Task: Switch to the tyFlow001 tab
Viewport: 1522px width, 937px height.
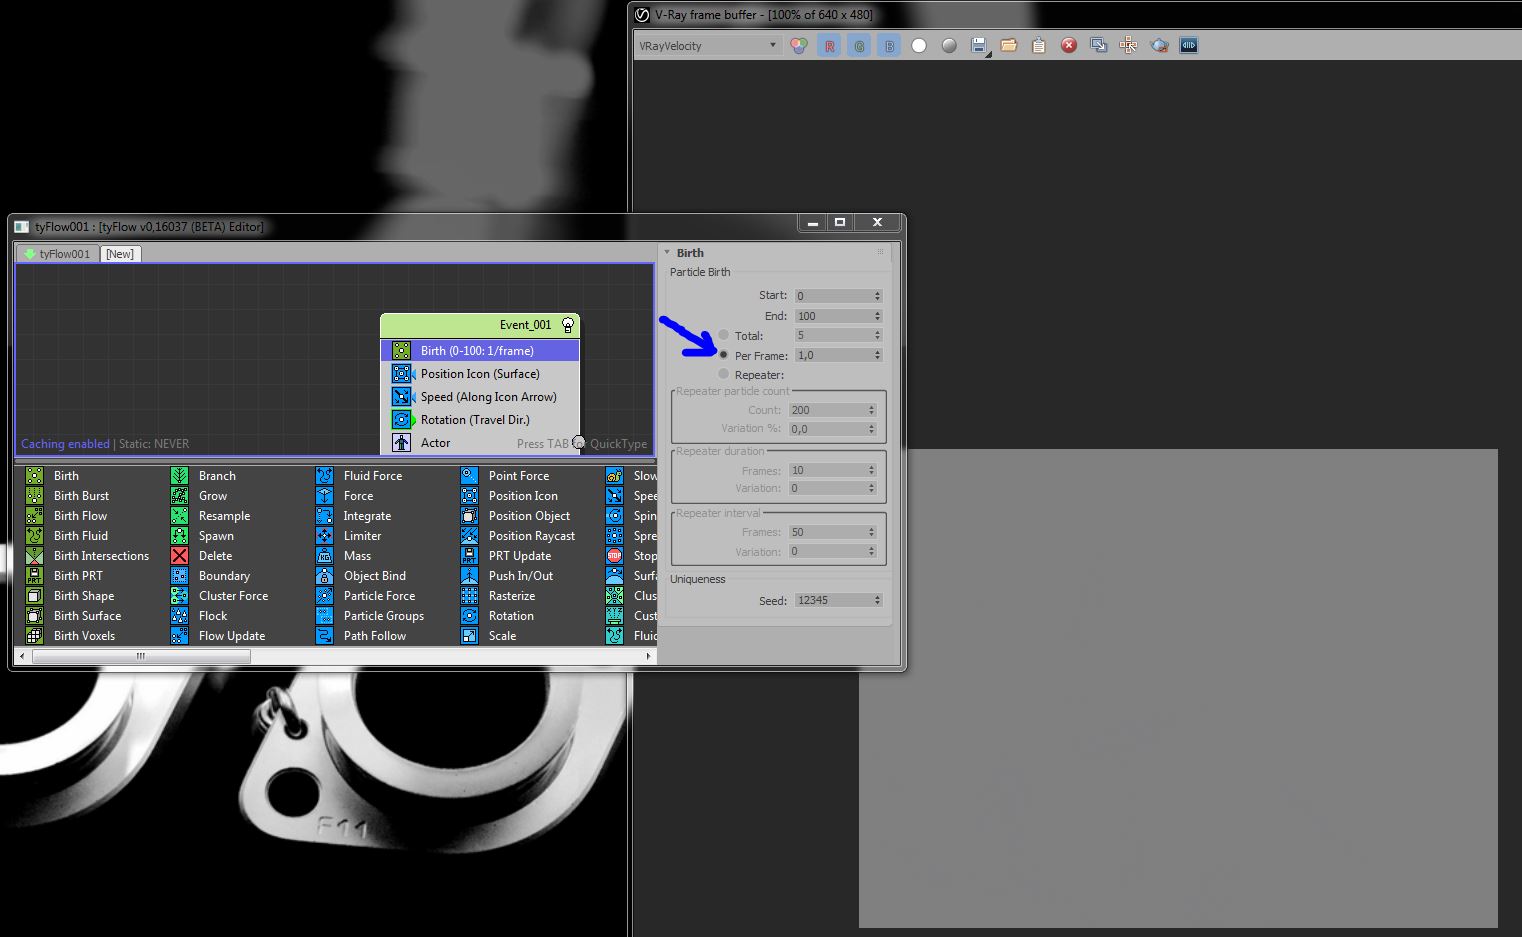Action: coord(57,254)
